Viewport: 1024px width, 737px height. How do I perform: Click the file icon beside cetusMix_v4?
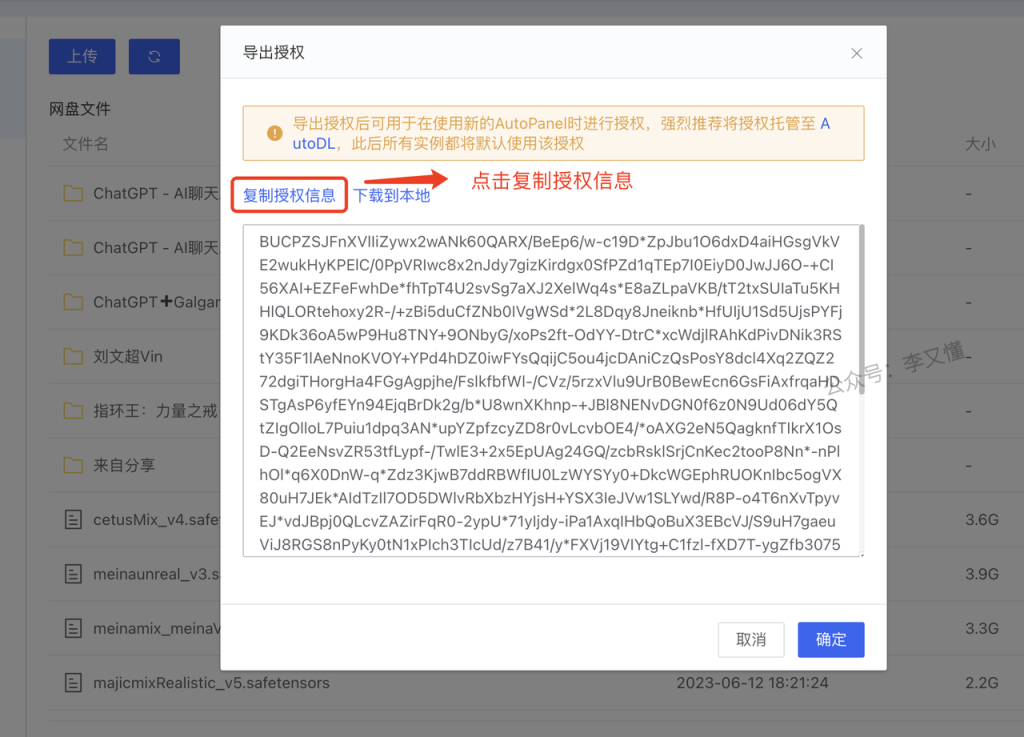[x=72, y=519]
